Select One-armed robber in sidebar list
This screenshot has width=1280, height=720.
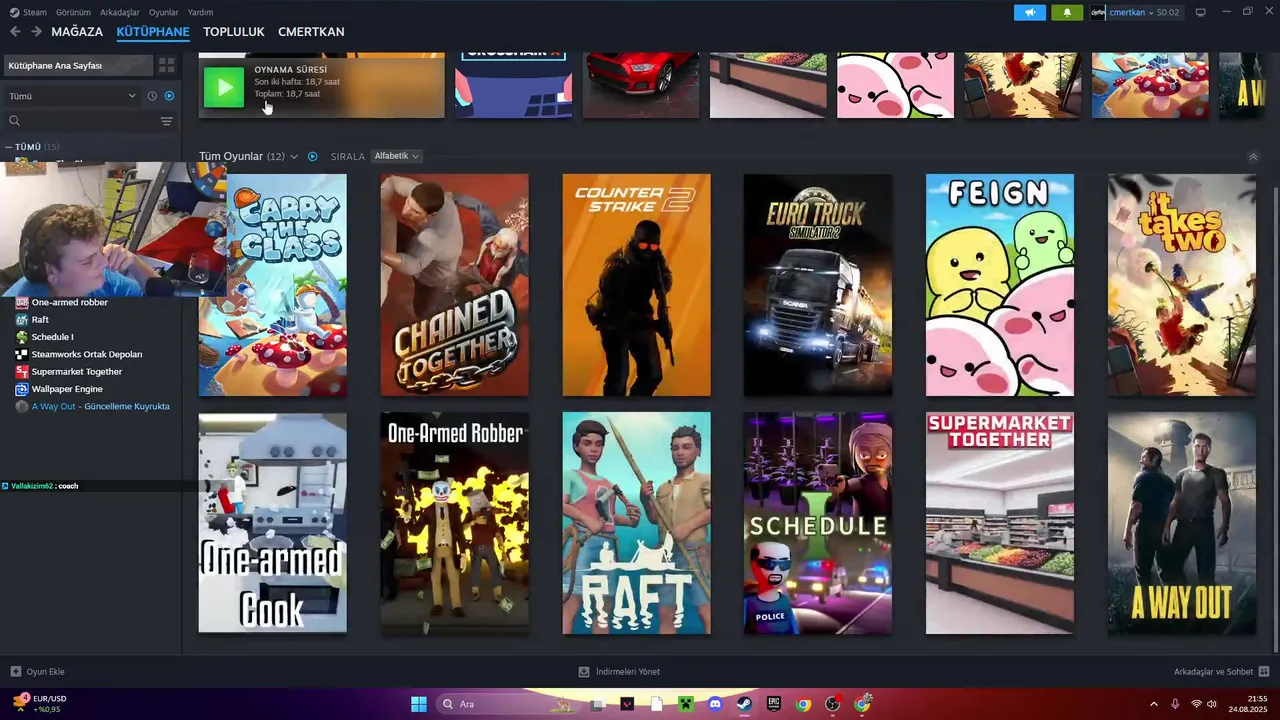point(69,302)
